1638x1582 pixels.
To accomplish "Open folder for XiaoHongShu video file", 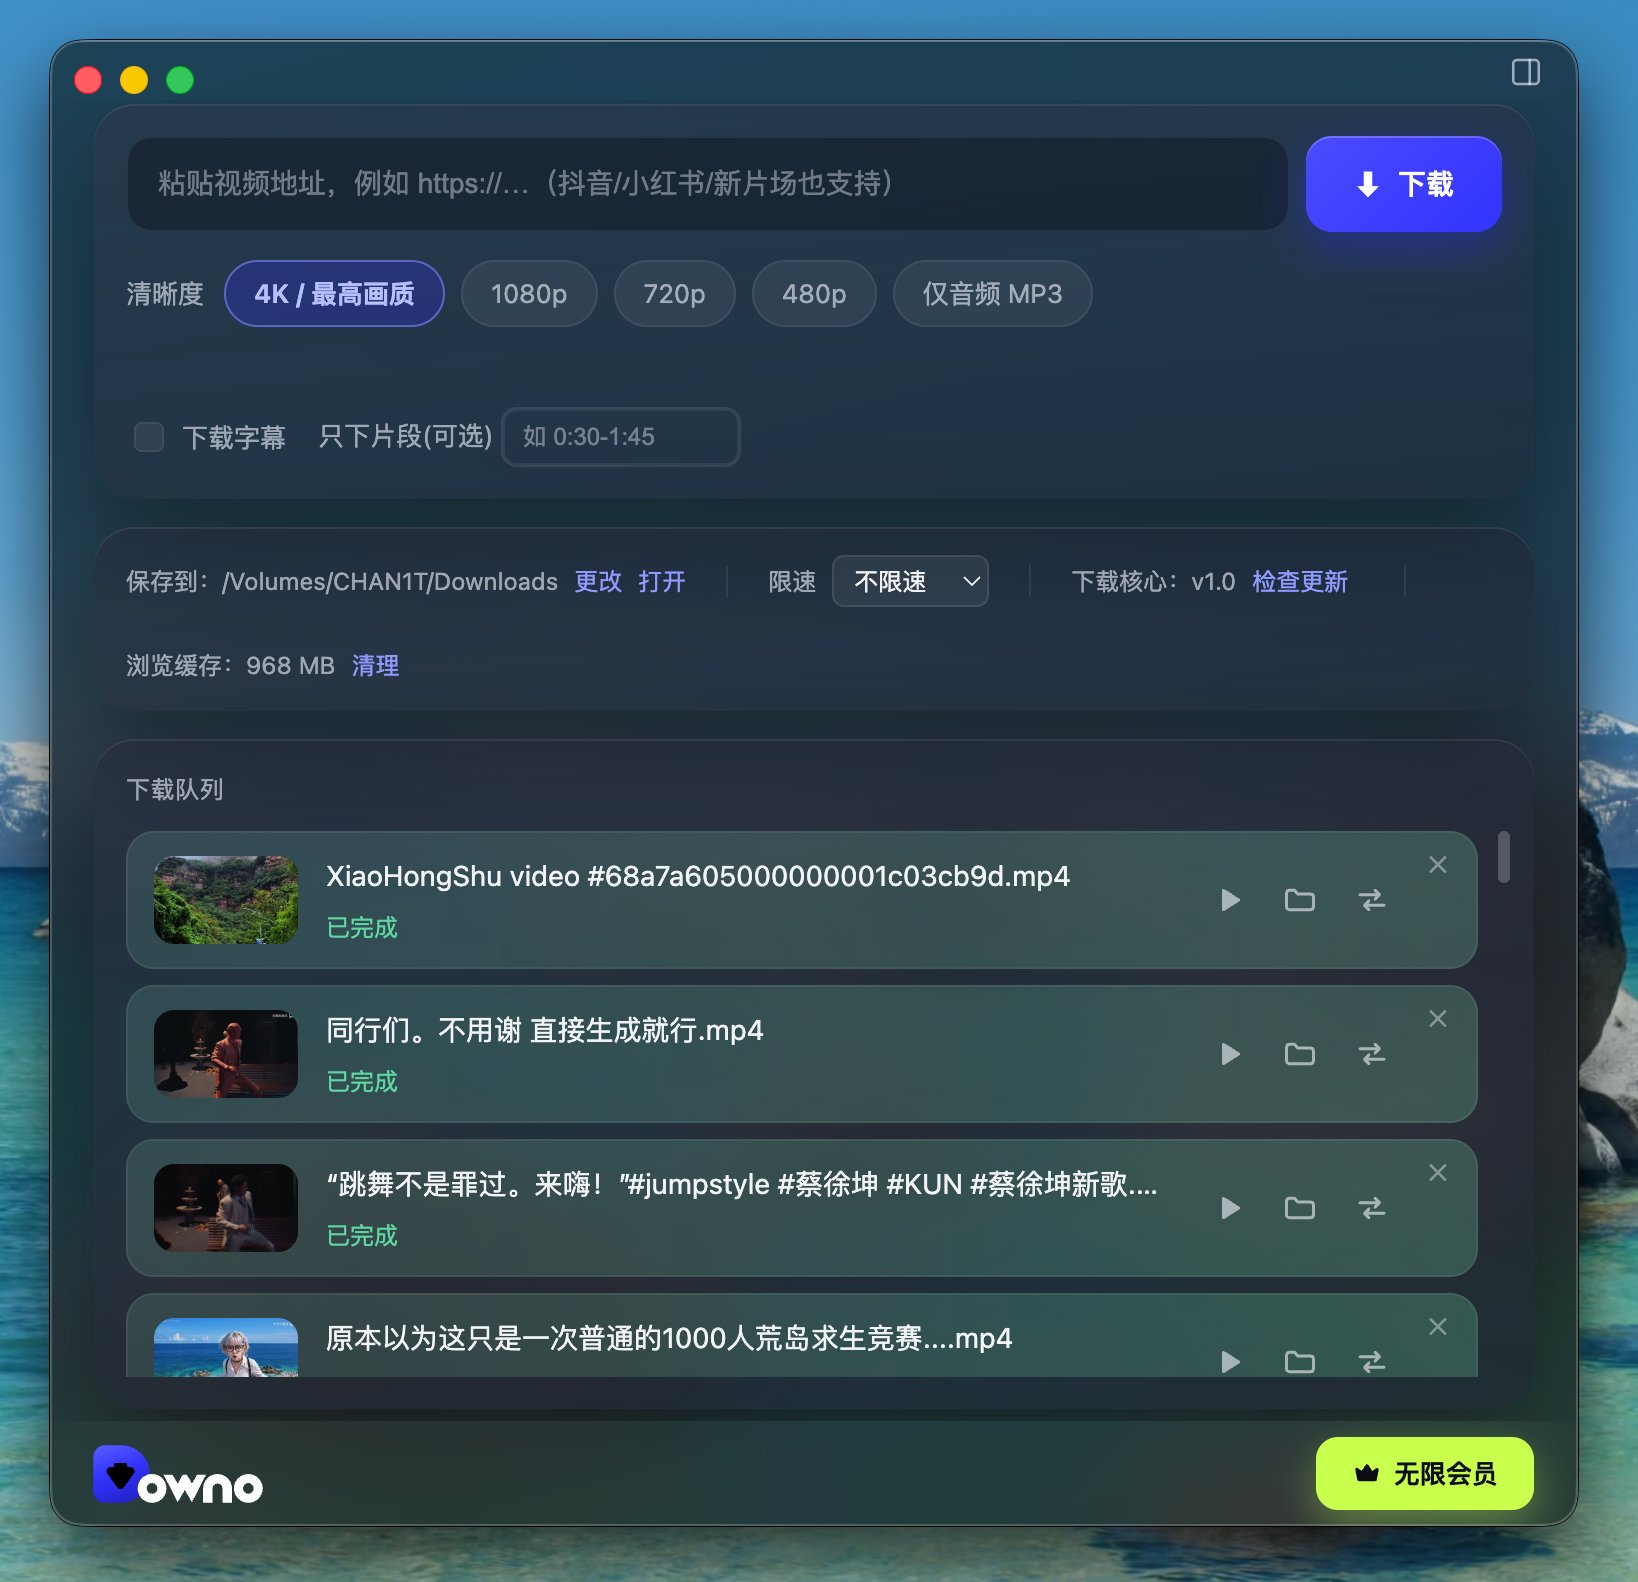I will 1300,900.
